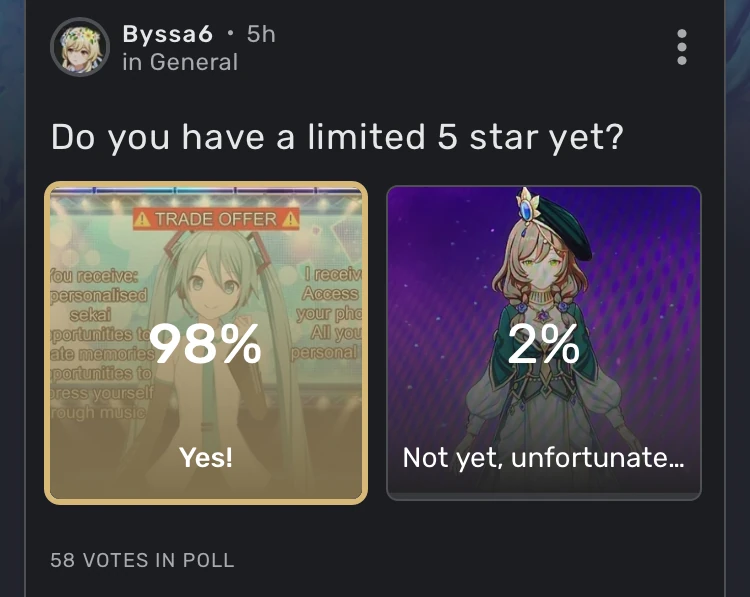Open the Byssa6 username profile link

click(167, 34)
